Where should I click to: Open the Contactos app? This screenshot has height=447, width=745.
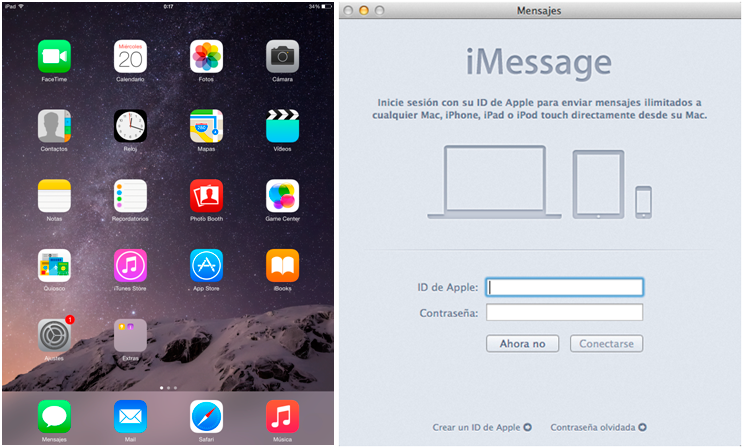click(54, 126)
